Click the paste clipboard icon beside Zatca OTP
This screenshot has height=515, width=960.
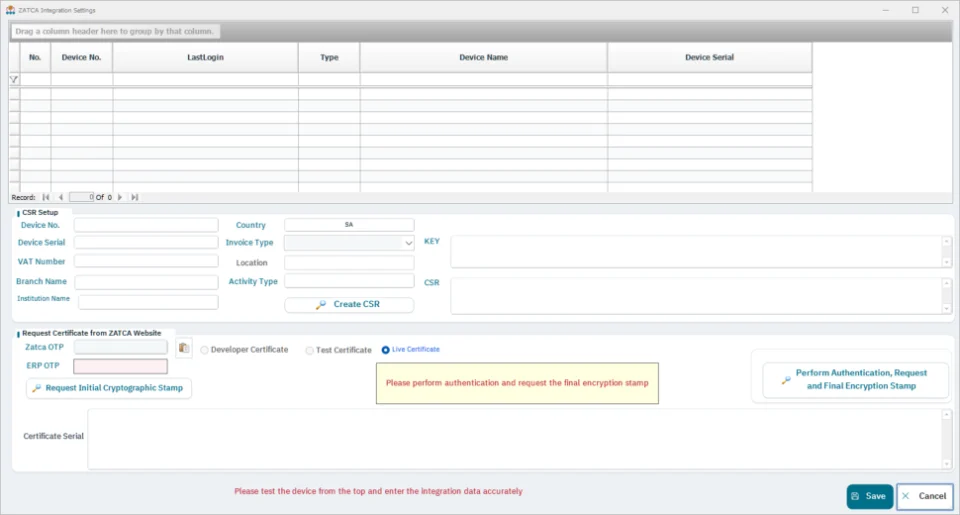click(x=184, y=348)
